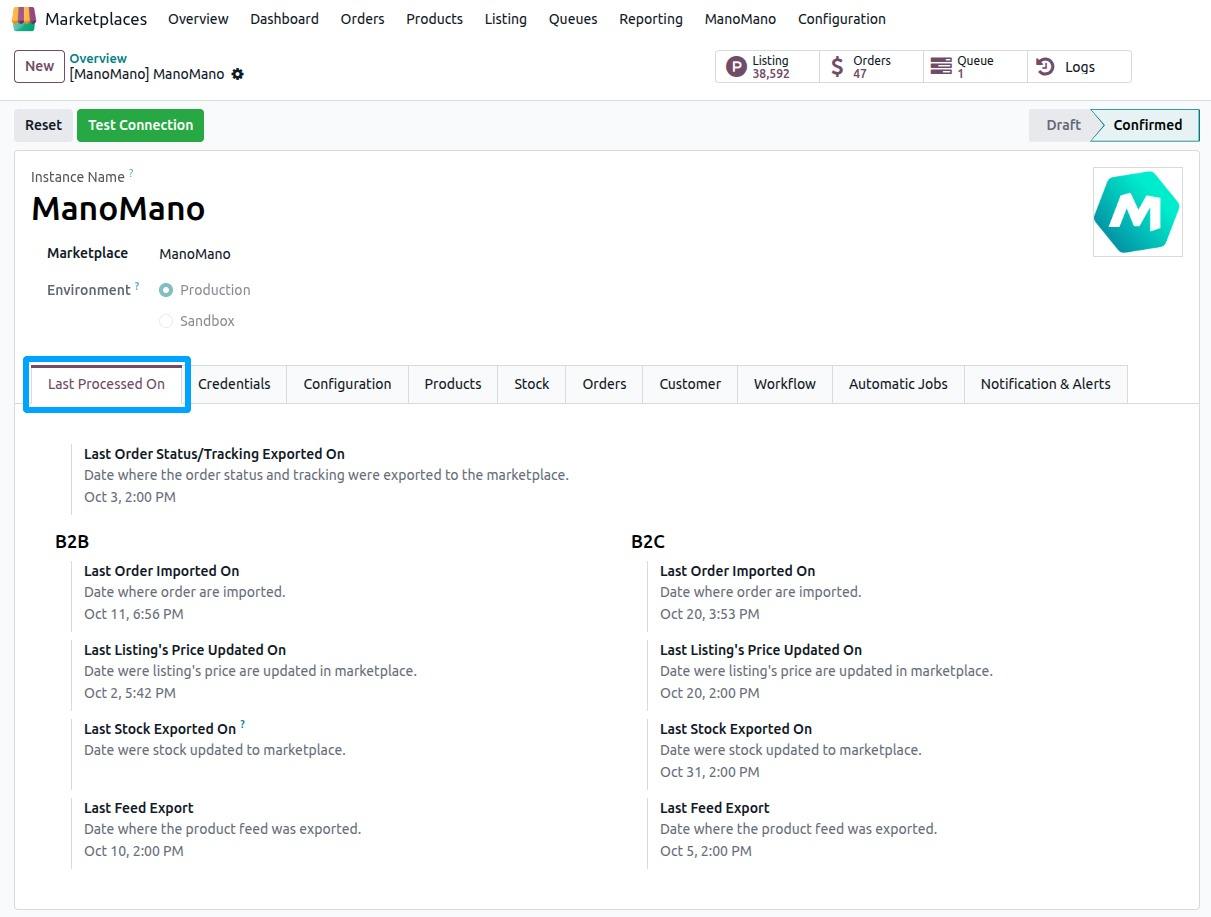Switch to the Credentials tab

tap(234, 384)
